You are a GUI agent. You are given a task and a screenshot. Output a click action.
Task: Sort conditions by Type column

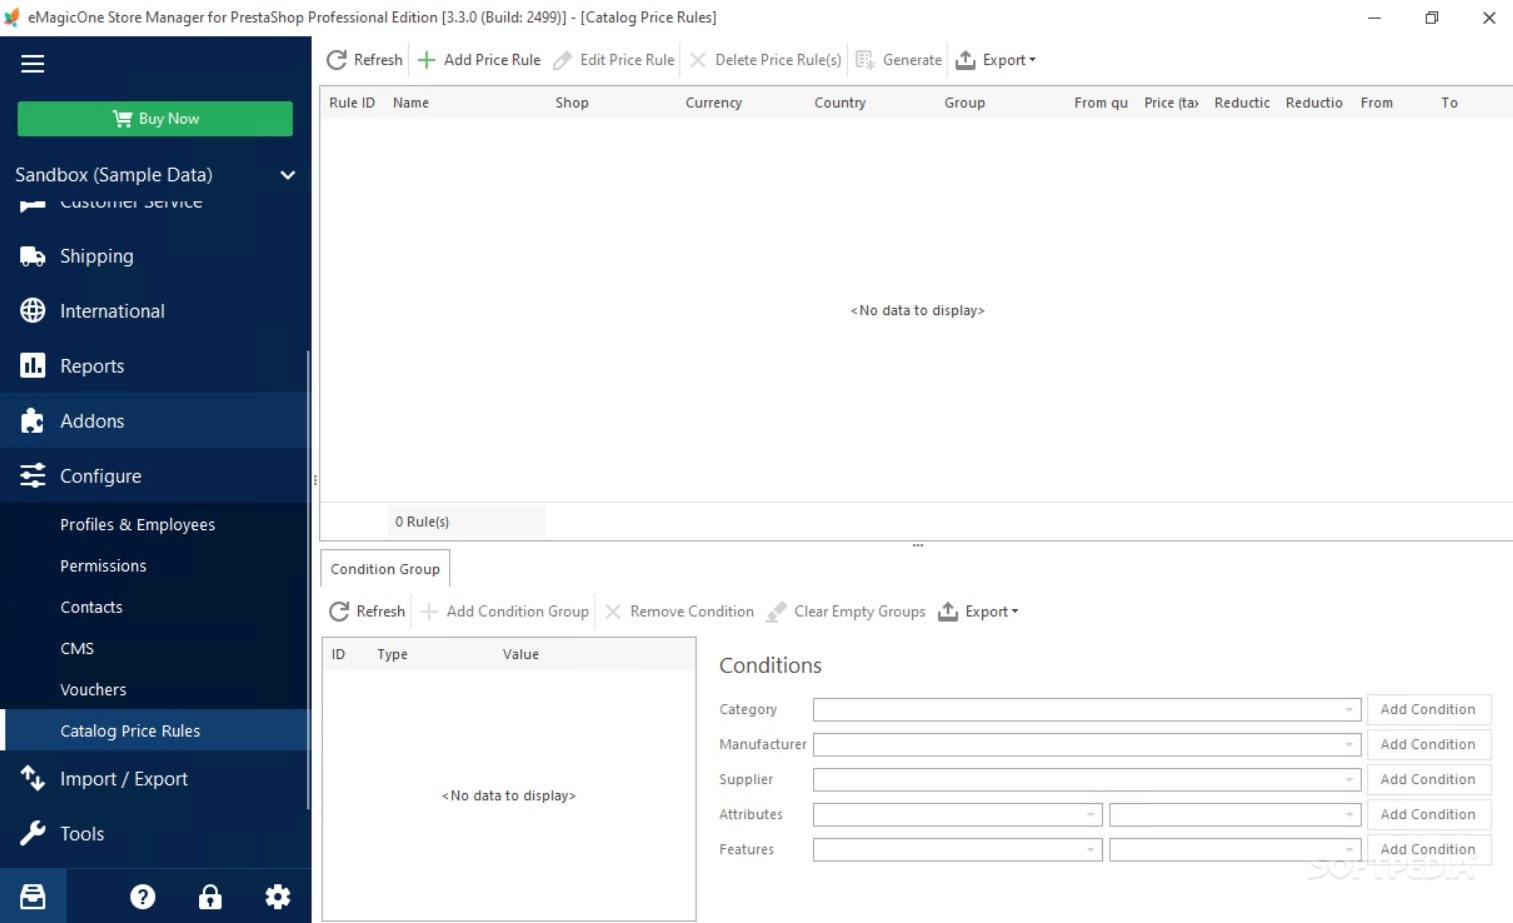coord(392,654)
